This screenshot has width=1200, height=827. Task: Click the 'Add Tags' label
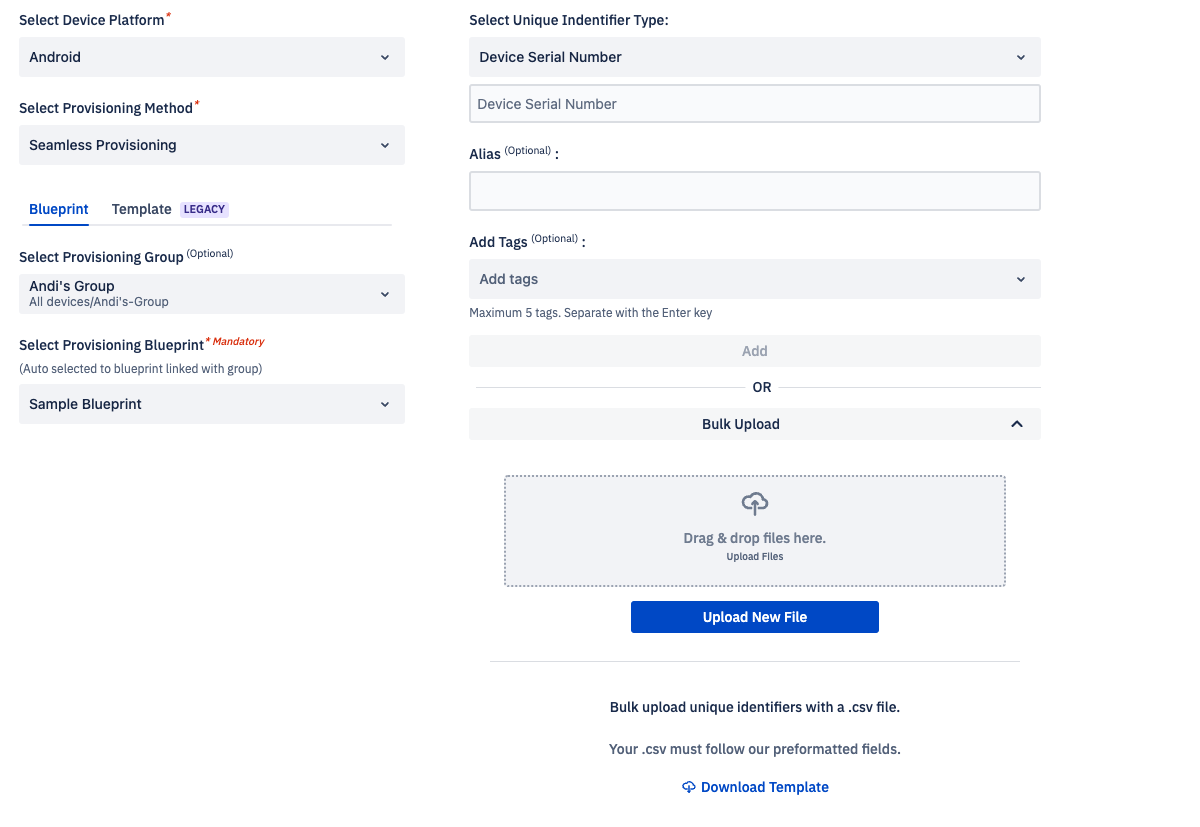point(498,242)
